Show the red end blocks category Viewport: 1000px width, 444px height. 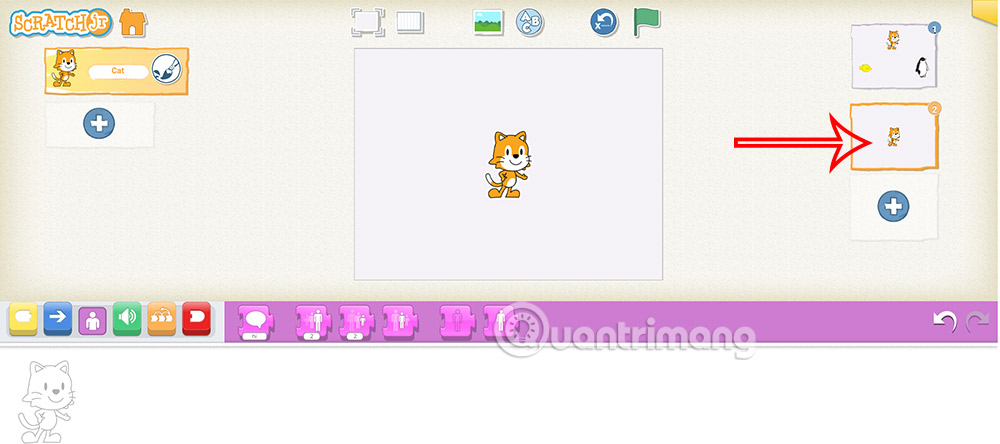pos(196,320)
